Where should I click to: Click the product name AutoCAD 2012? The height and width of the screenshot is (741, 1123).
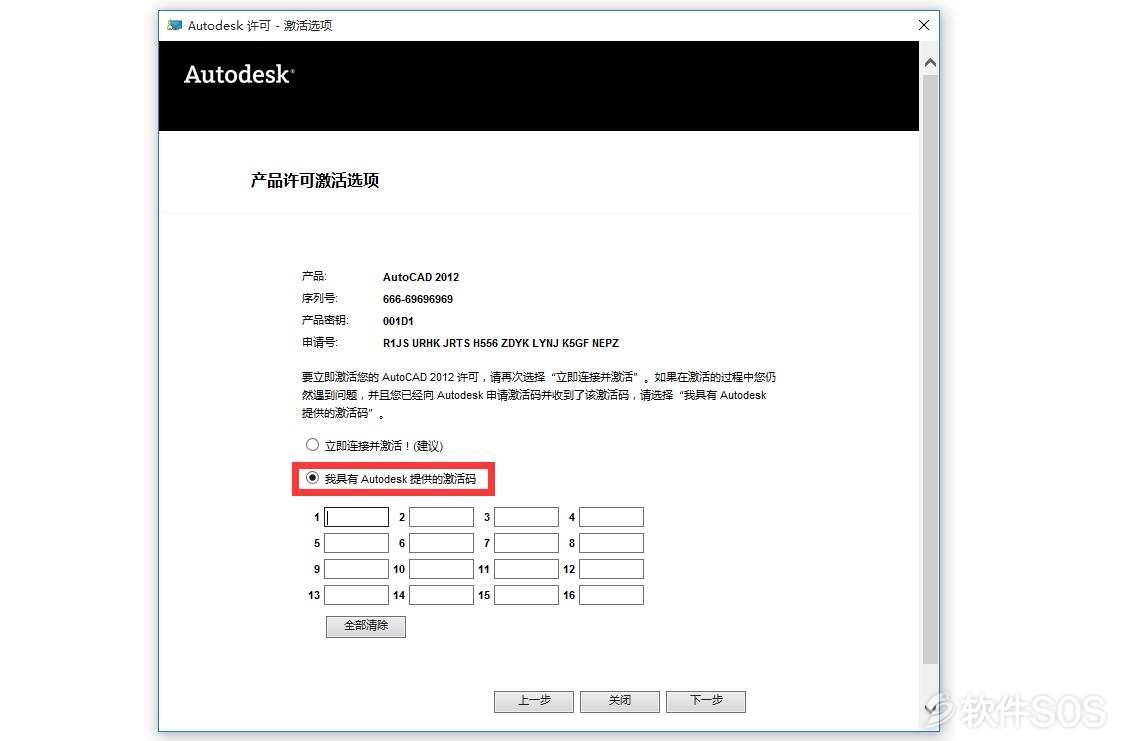pos(421,277)
